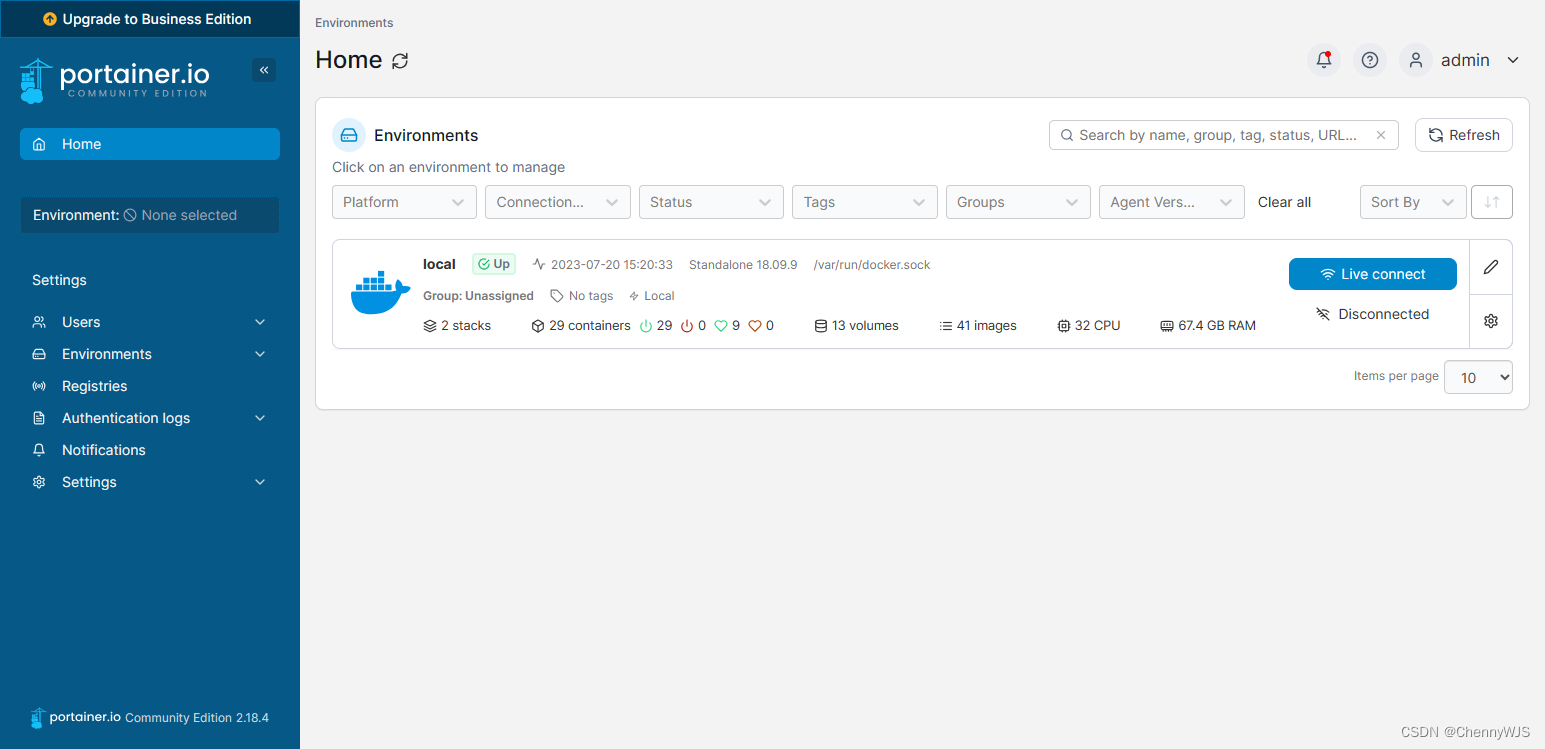The width and height of the screenshot is (1545, 749).
Task: Clear search with the X icon
Action: pyautogui.click(x=1381, y=135)
